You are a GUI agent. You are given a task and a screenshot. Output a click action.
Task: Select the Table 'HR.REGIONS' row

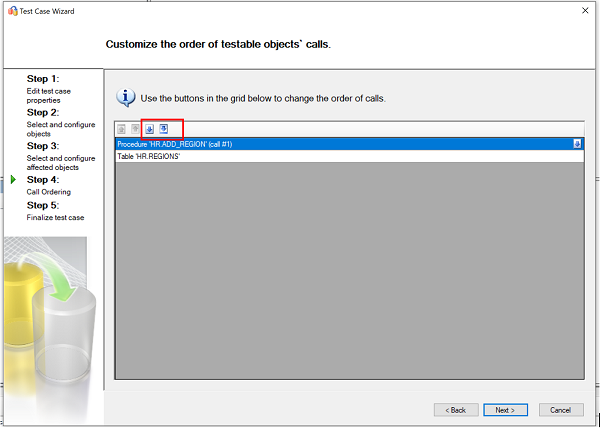349,156
